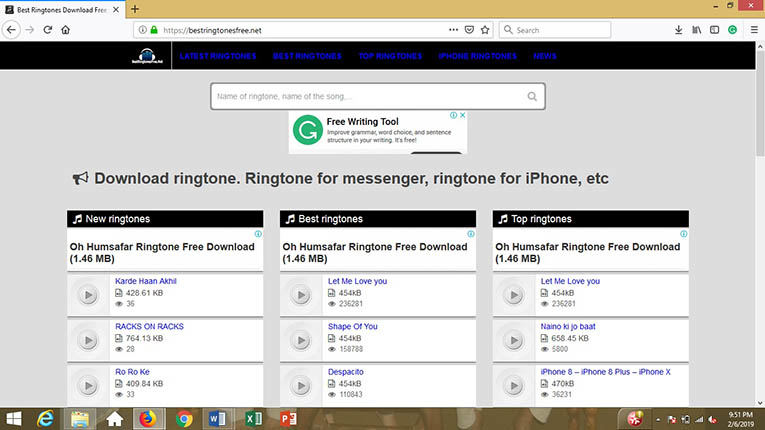Focus the ringtone name search field
Viewport: 765px width, 430px height.
pyautogui.click(x=368, y=97)
